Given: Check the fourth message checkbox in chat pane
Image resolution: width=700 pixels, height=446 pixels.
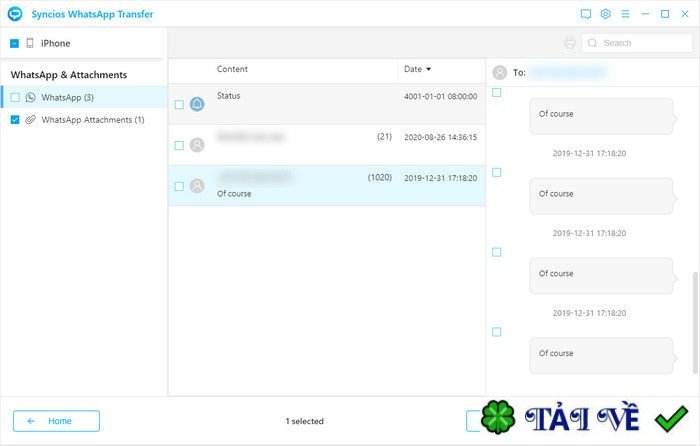Looking at the screenshot, I should [496, 332].
